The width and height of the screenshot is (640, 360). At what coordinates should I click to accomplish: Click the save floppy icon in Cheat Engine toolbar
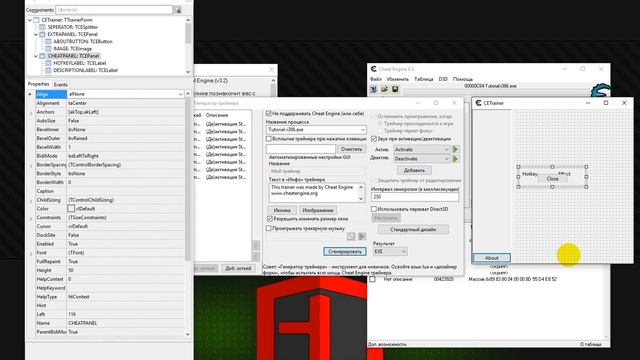click(x=395, y=89)
